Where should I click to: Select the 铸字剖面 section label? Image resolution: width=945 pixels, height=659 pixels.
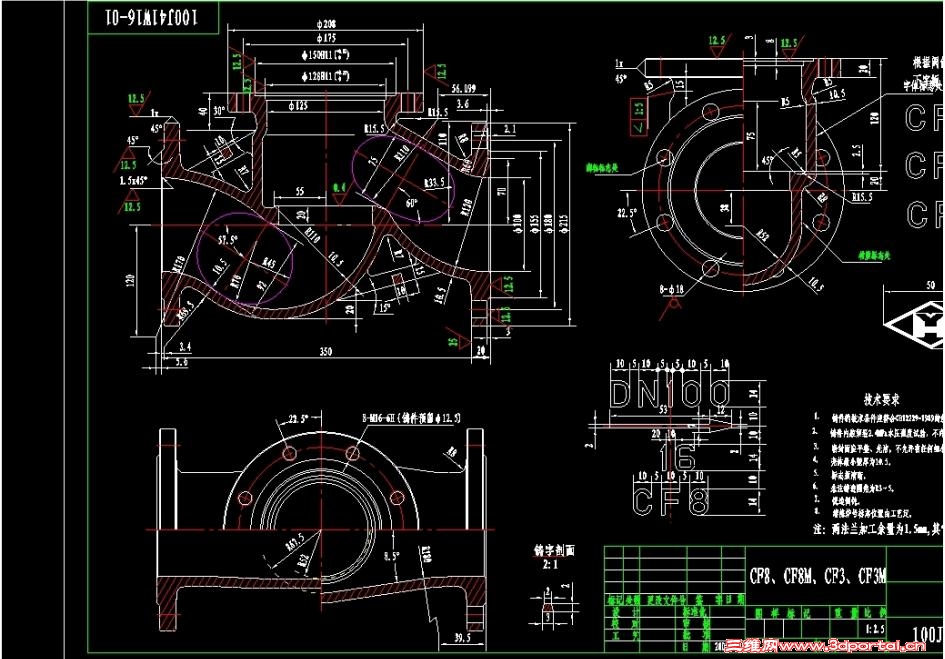[x=554, y=550]
